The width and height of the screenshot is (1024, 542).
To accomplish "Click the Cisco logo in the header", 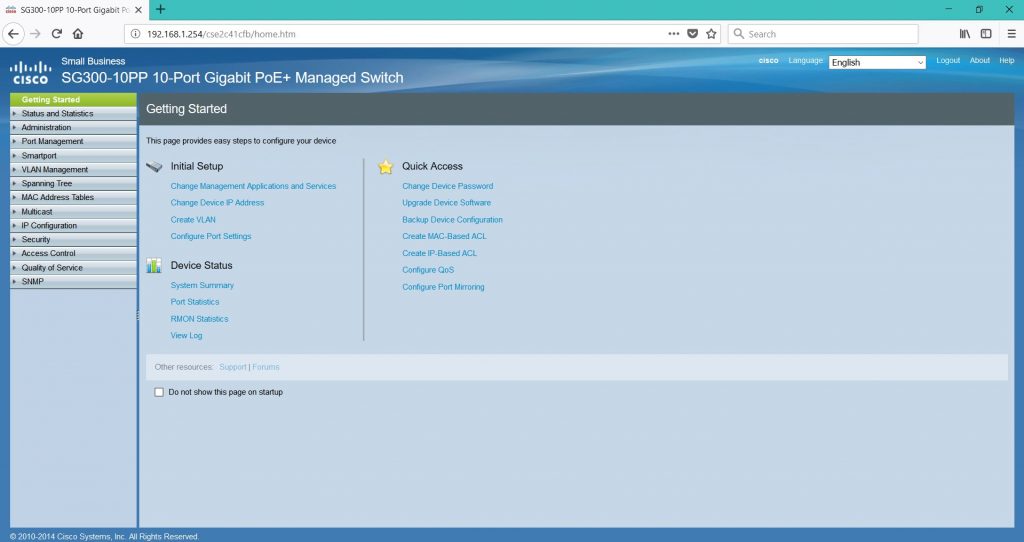I will [30, 72].
